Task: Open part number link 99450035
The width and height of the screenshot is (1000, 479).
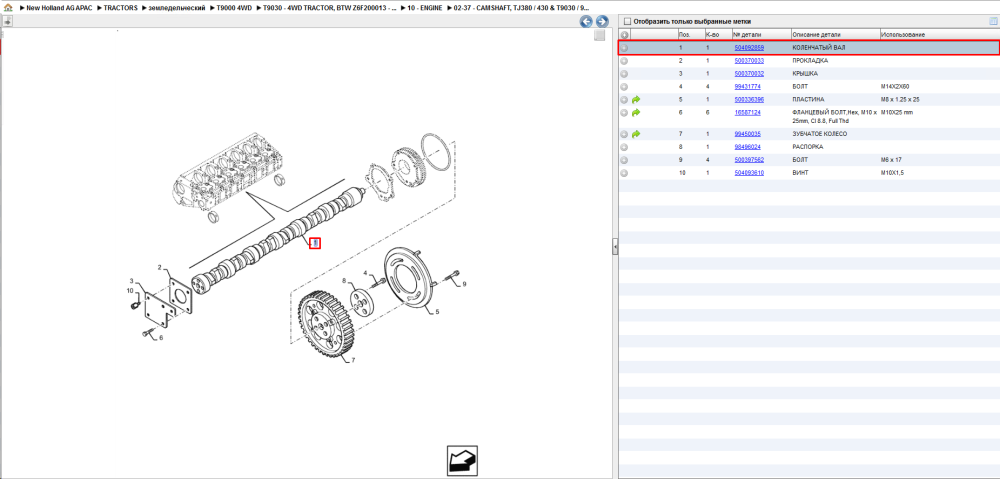Action: 747,134
